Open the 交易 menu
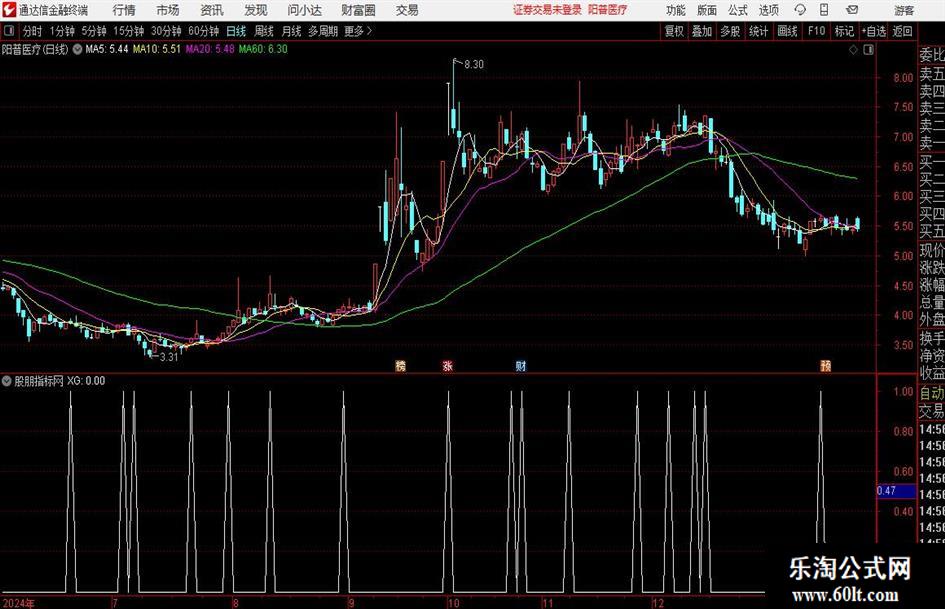This screenshot has width=945, height=609. pyautogui.click(x=407, y=10)
